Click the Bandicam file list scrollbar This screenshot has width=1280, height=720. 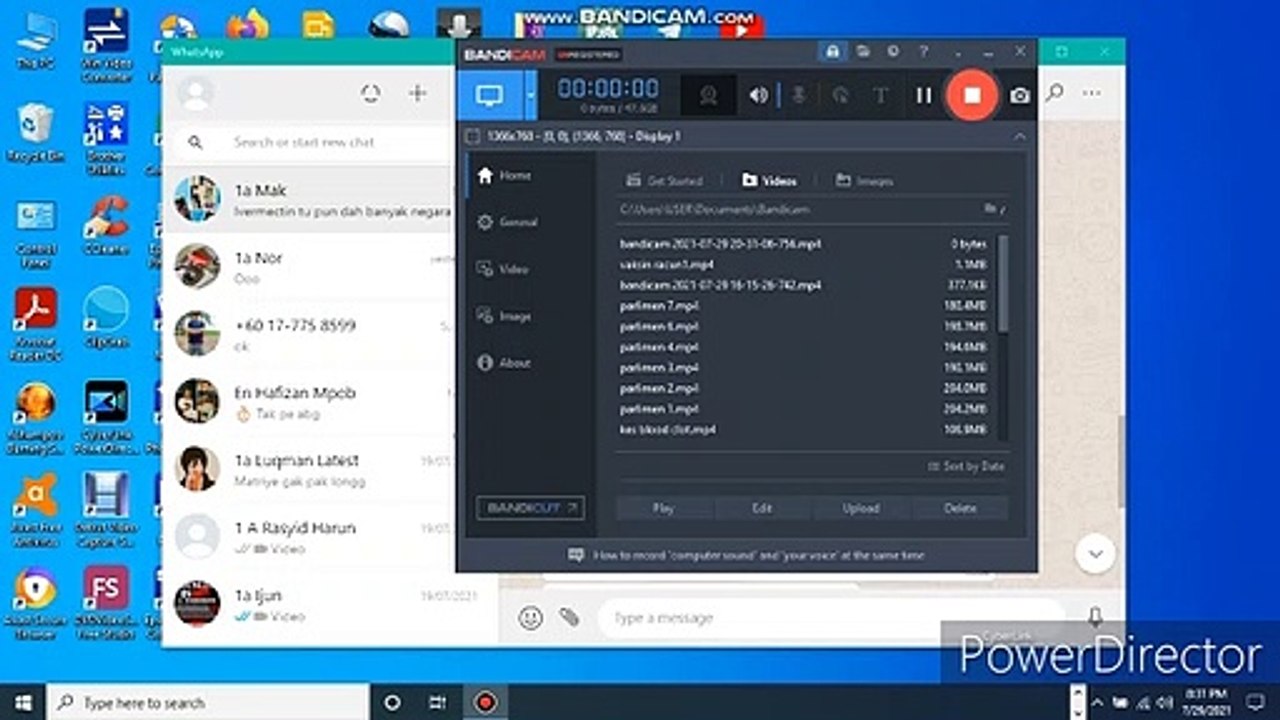[1003, 285]
